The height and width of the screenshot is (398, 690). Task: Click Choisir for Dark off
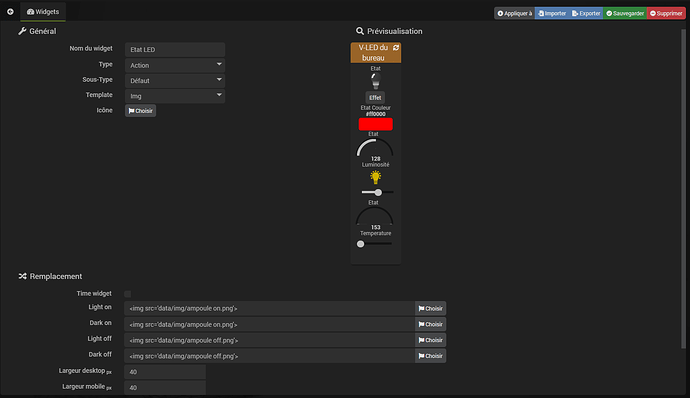[x=430, y=356]
